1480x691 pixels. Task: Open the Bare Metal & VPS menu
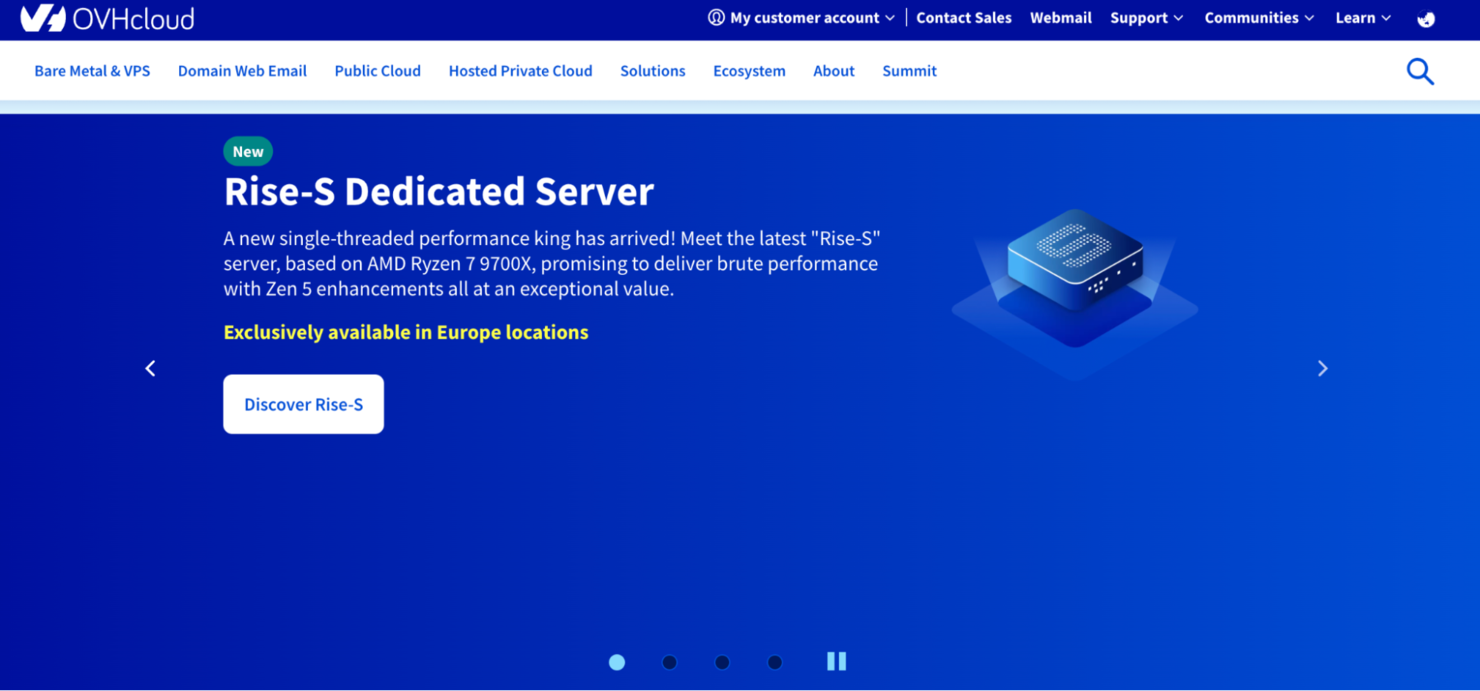(x=91, y=71)
